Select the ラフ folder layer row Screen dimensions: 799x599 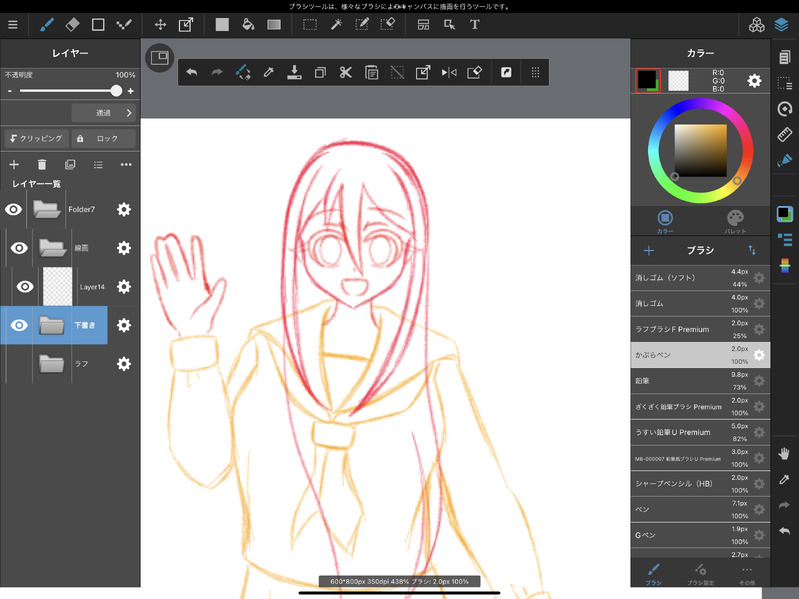point(70,364)
